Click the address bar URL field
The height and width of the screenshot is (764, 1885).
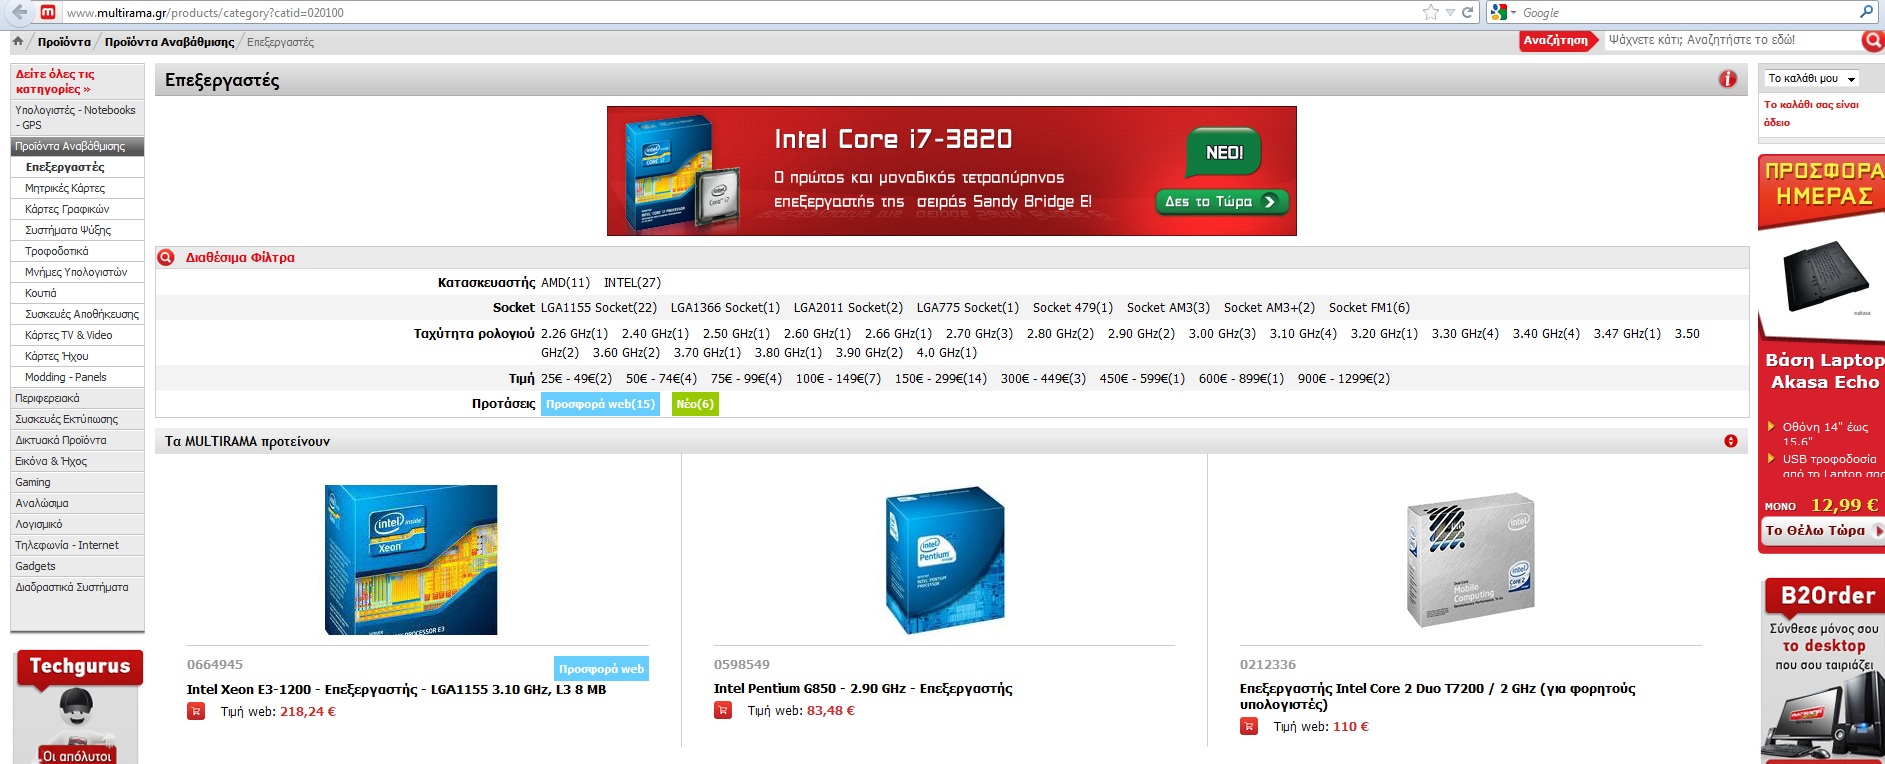(x=740, y=13)
